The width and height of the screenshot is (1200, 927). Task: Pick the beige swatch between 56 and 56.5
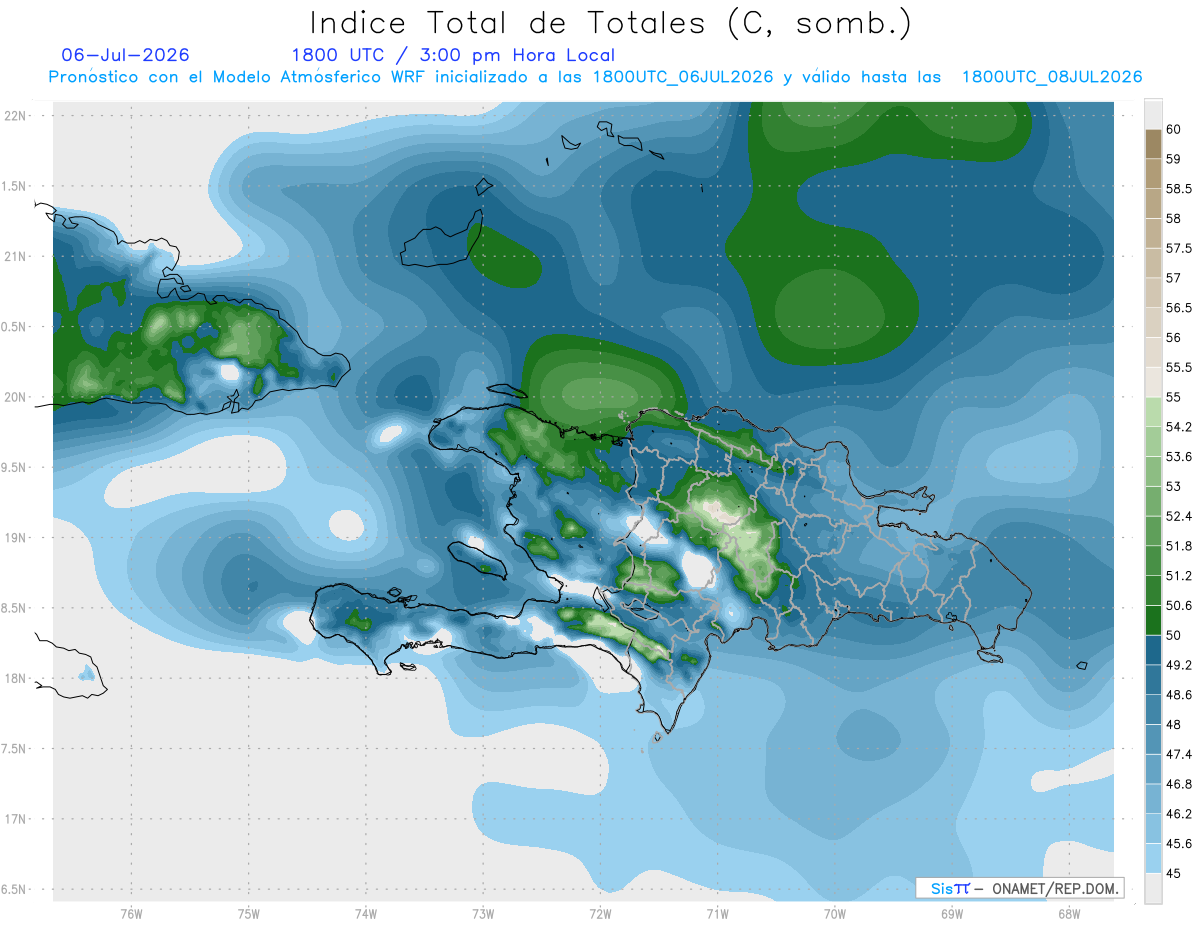click(x=1153, y=323)
